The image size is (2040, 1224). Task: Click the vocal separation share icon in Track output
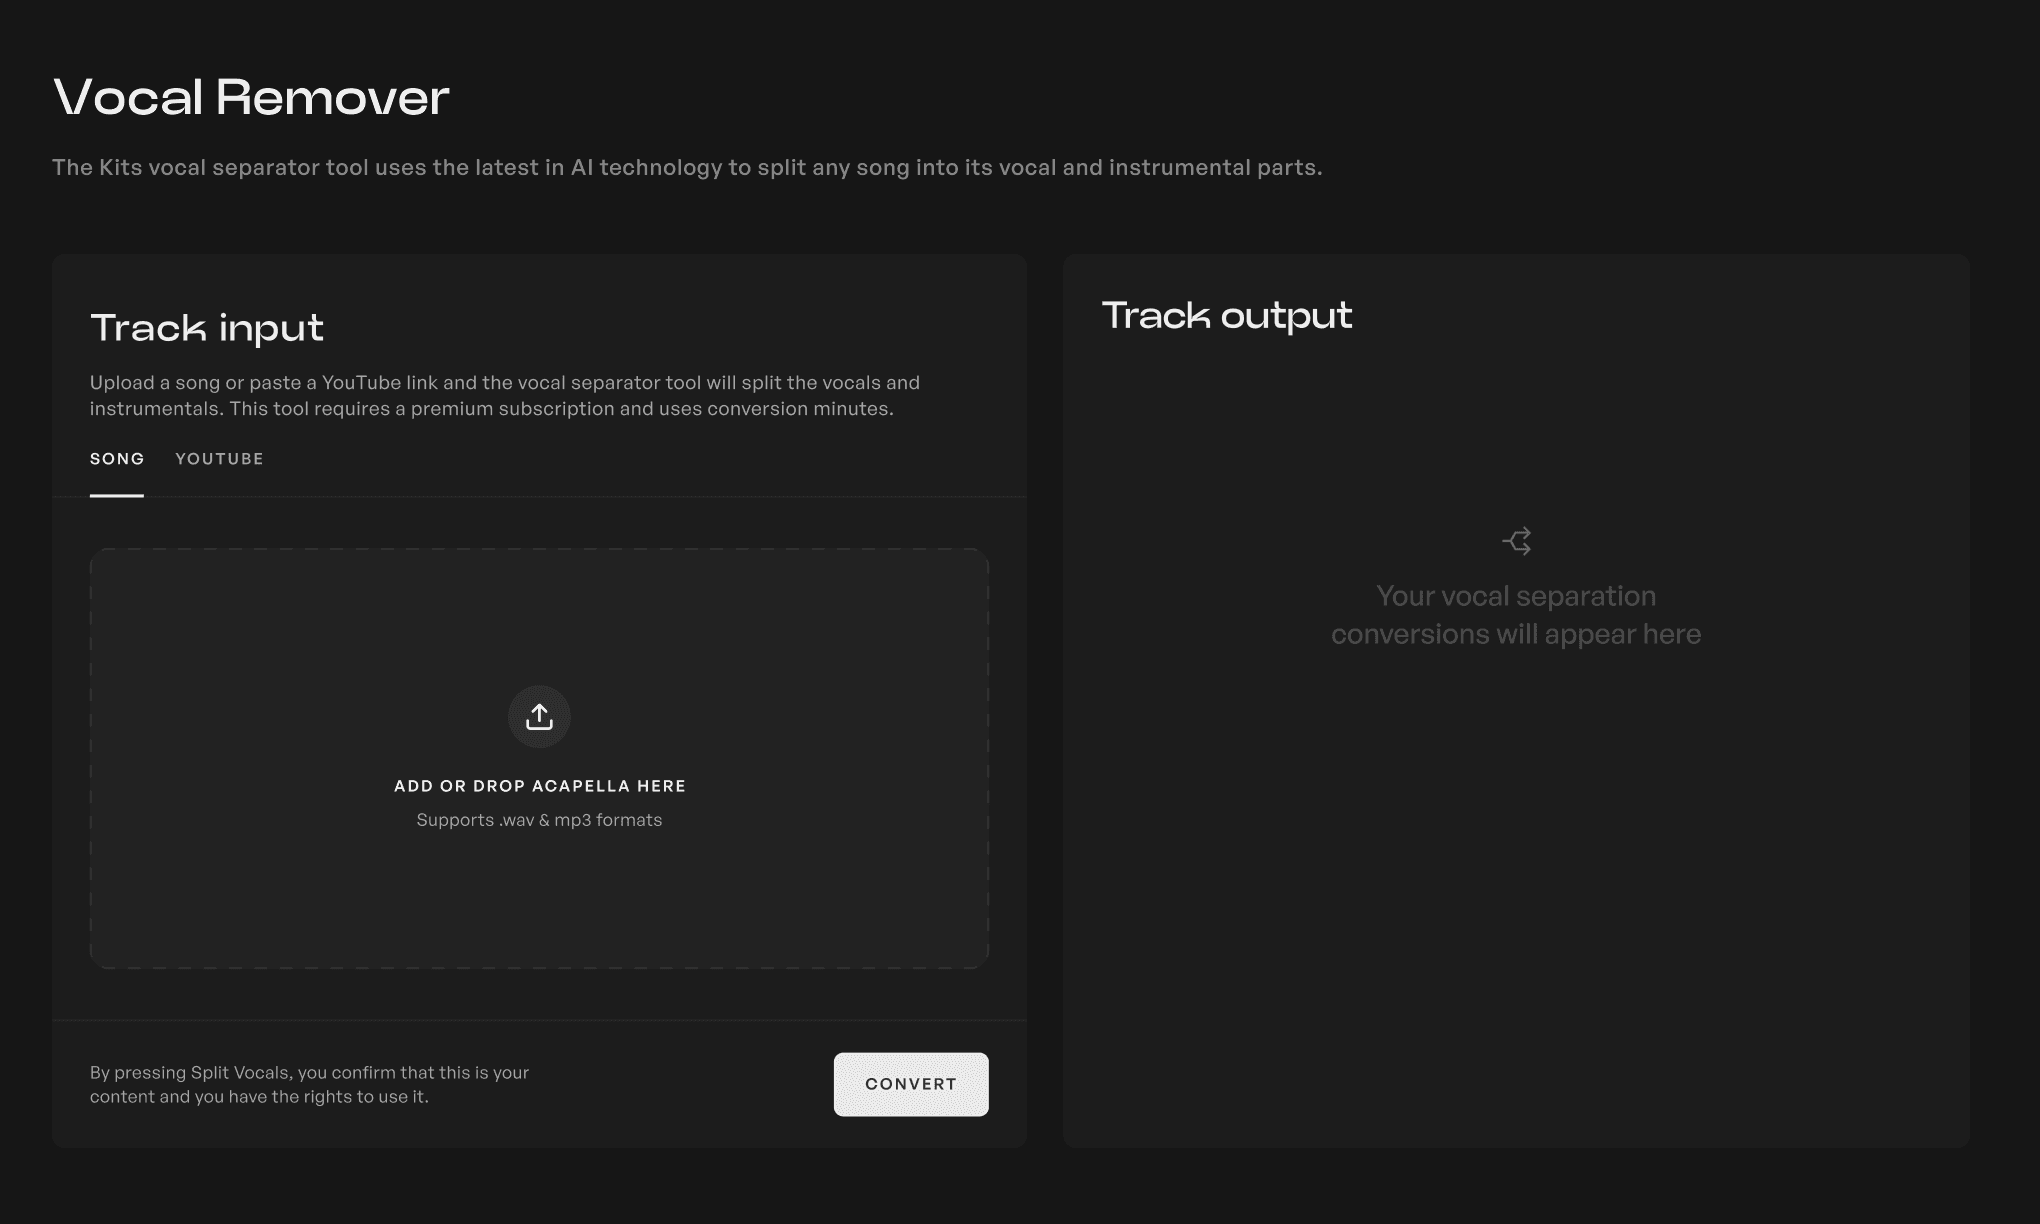(x=1515, y=541)
